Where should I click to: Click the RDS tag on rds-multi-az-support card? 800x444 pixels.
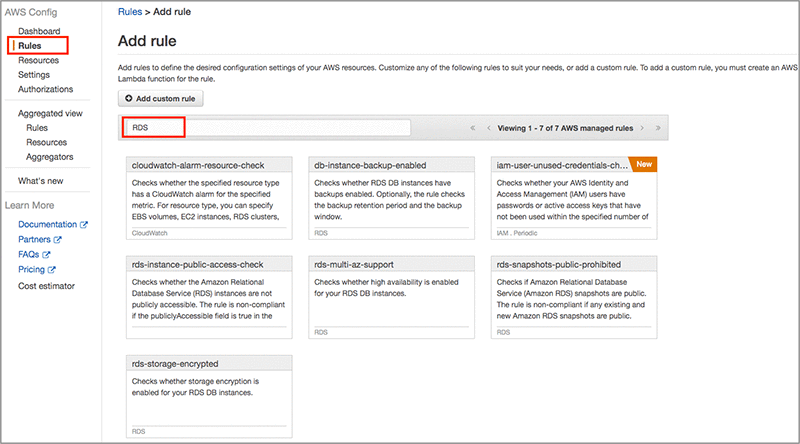pos(321,332)
